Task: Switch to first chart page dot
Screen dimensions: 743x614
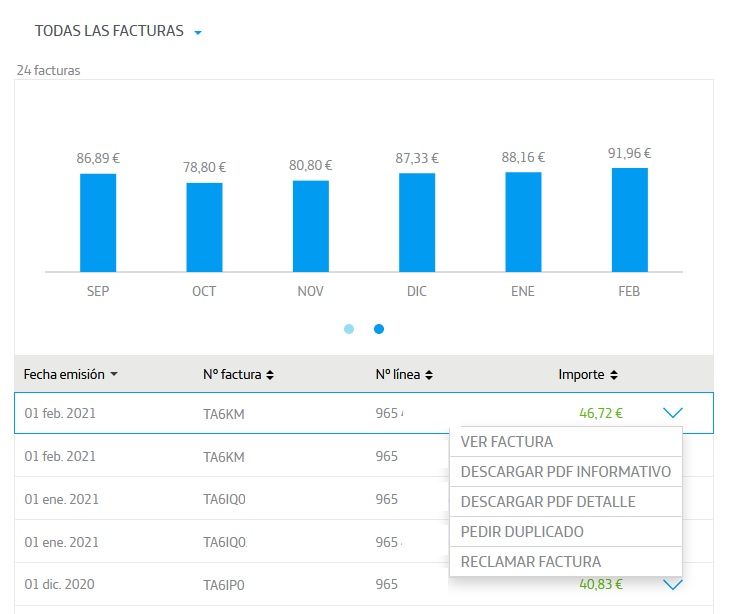Action: point(349,329)
